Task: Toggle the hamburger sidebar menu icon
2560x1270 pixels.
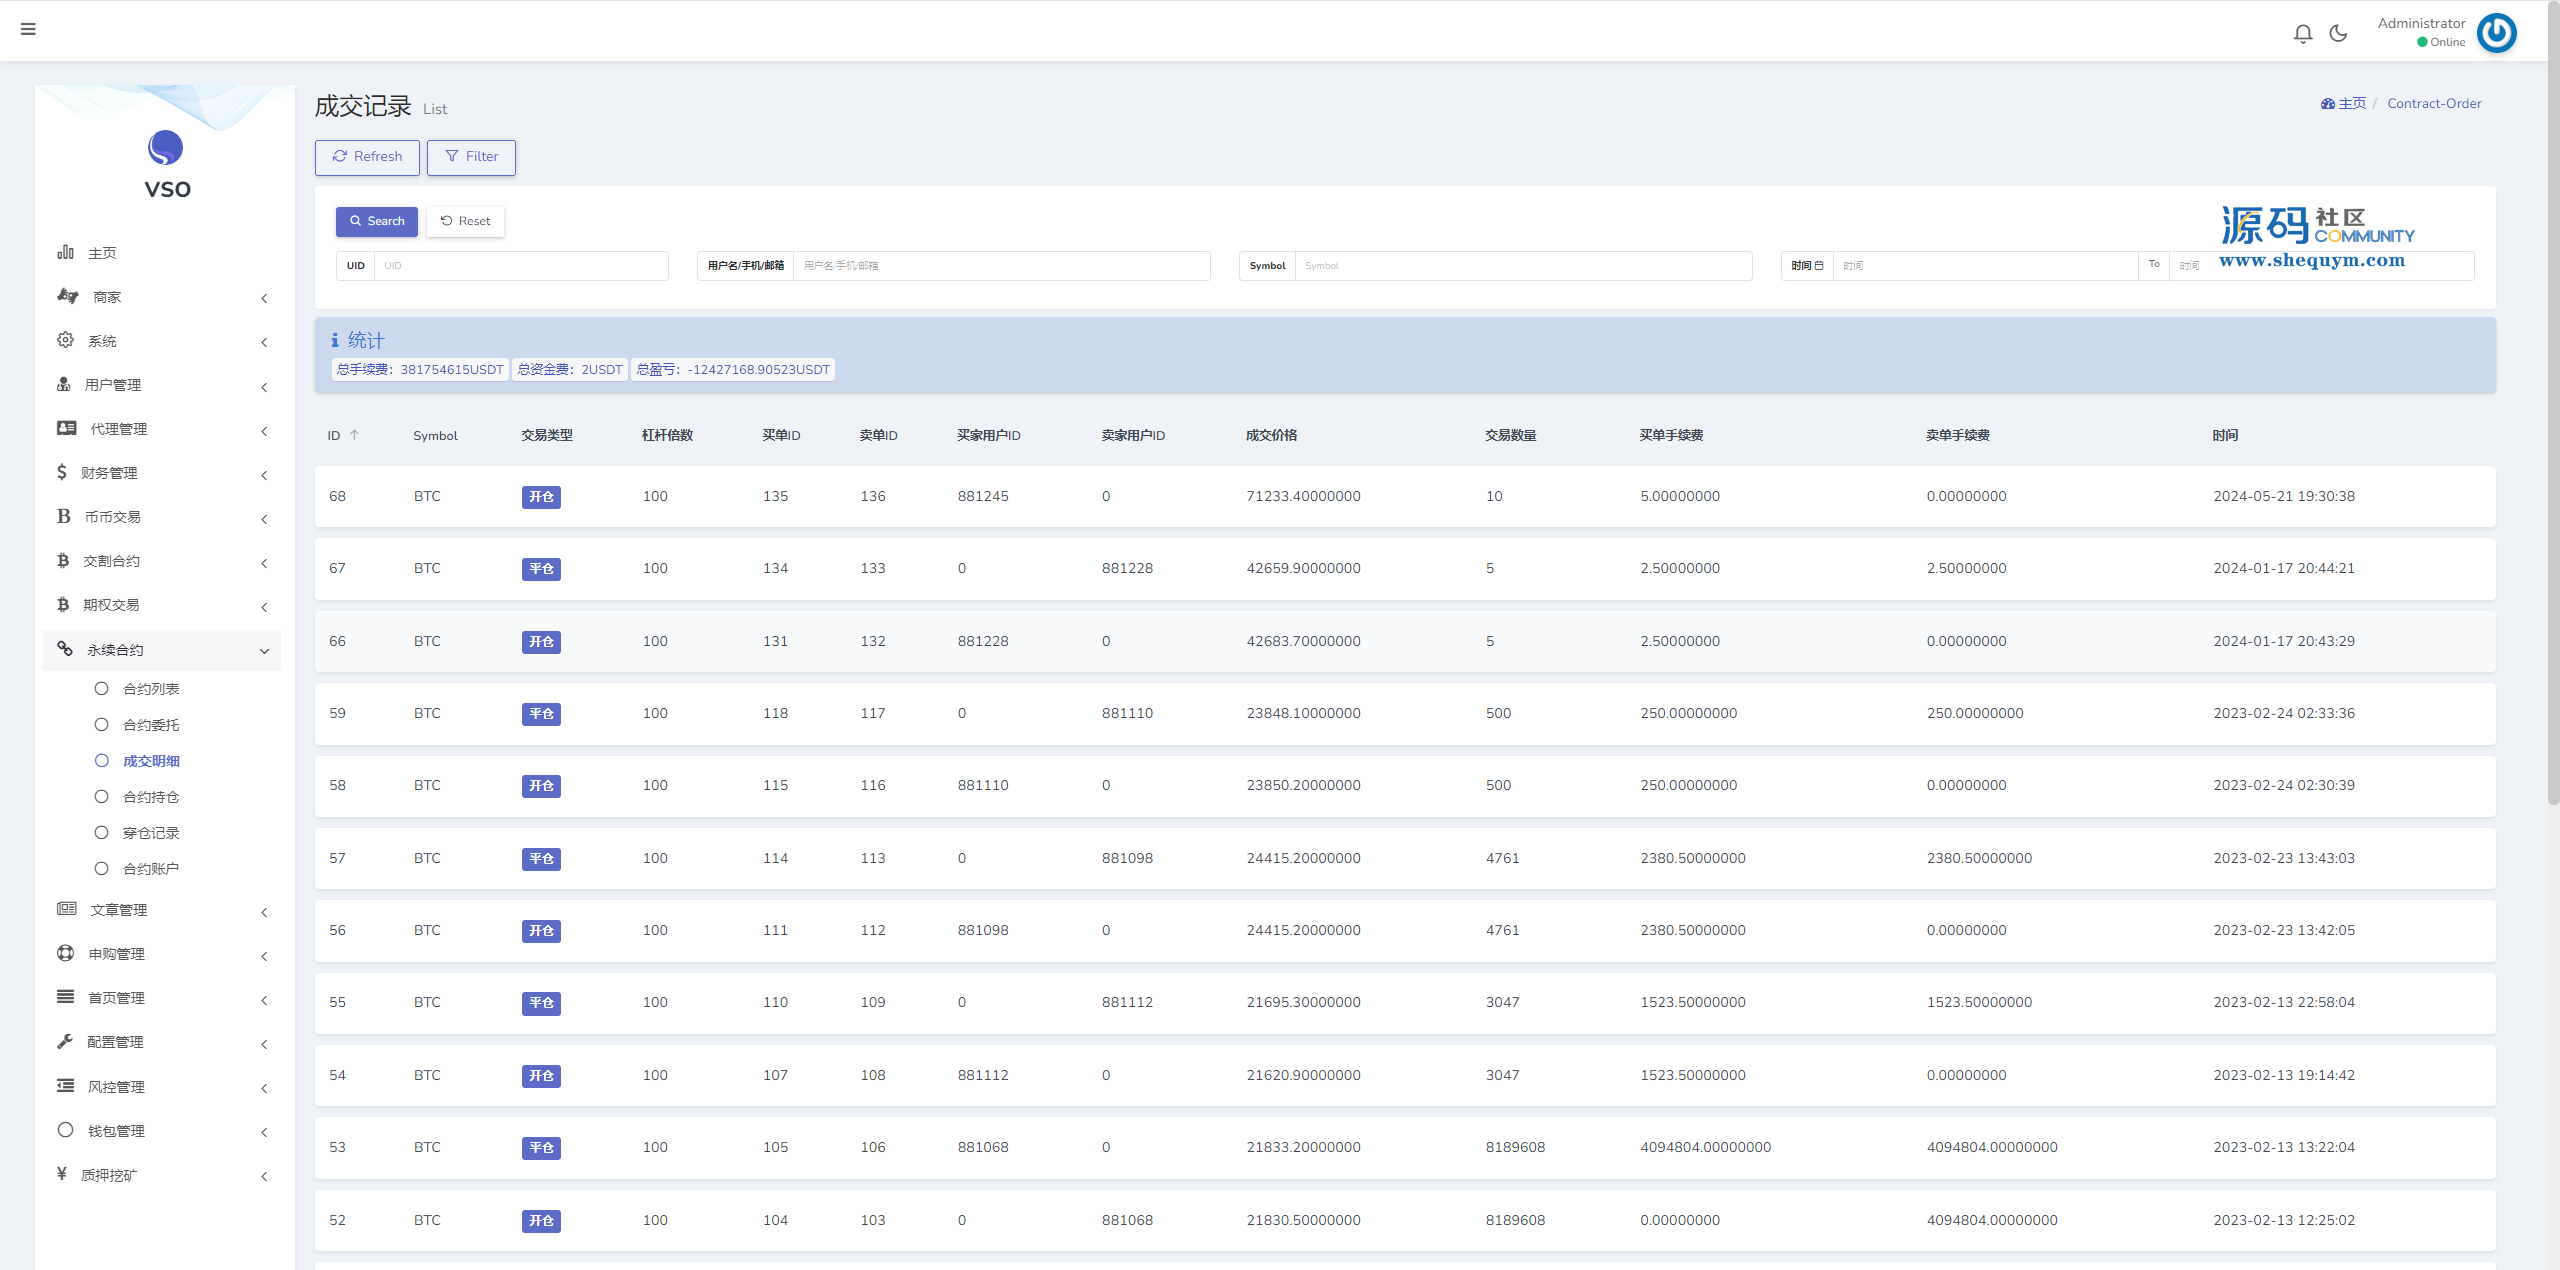Action: tap(28, 29)
